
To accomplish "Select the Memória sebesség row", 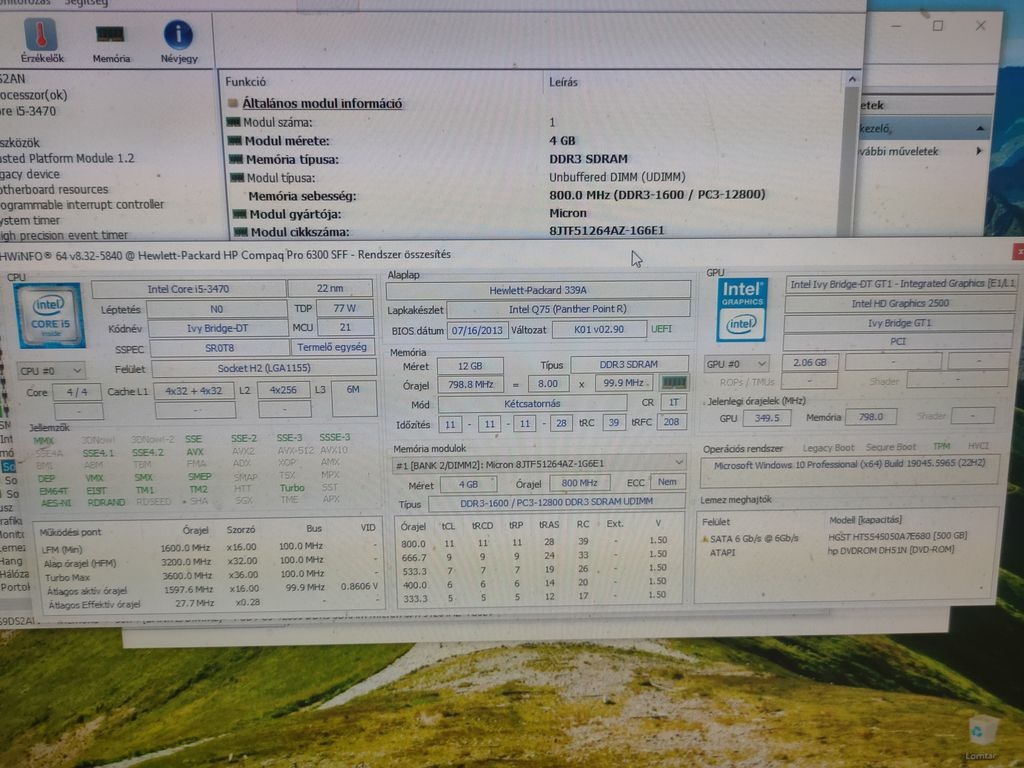I will pos(536,195).
